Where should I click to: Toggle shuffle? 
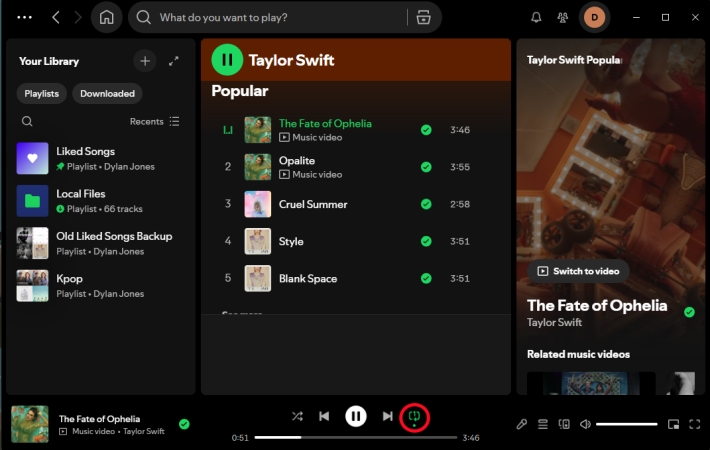click(x=297, y=416)
